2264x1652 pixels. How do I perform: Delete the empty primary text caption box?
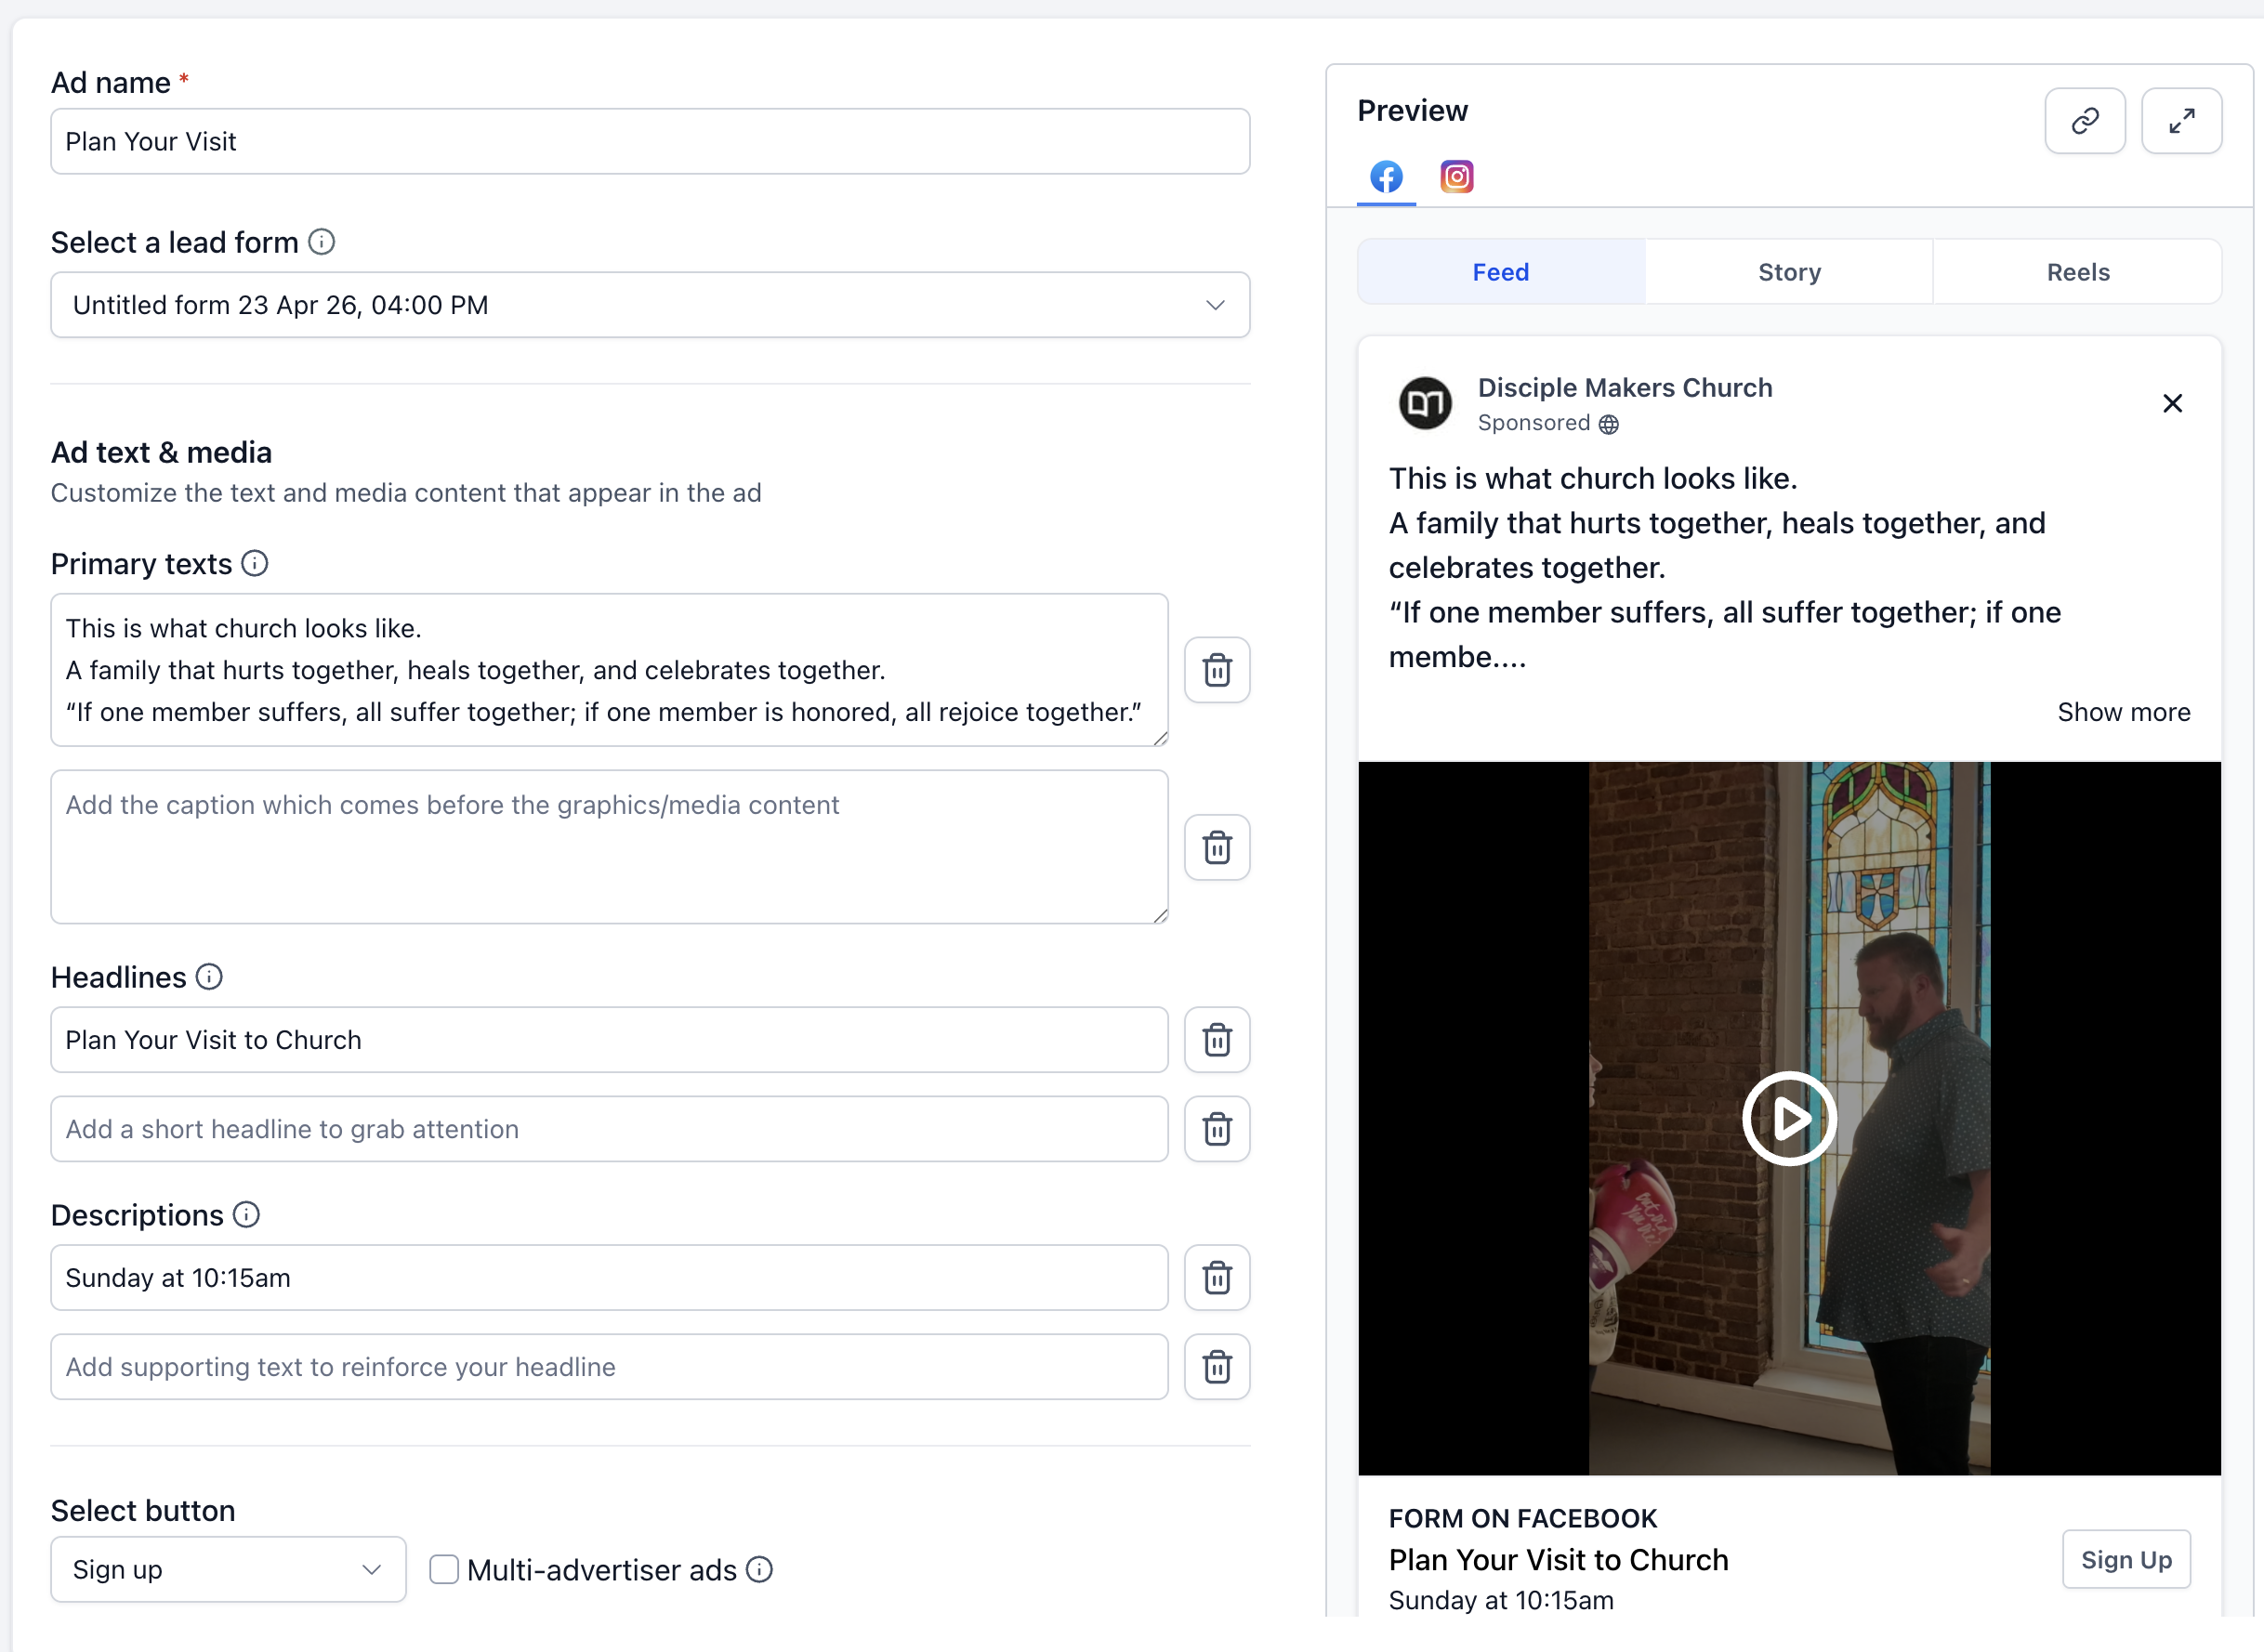point(1217,848)
